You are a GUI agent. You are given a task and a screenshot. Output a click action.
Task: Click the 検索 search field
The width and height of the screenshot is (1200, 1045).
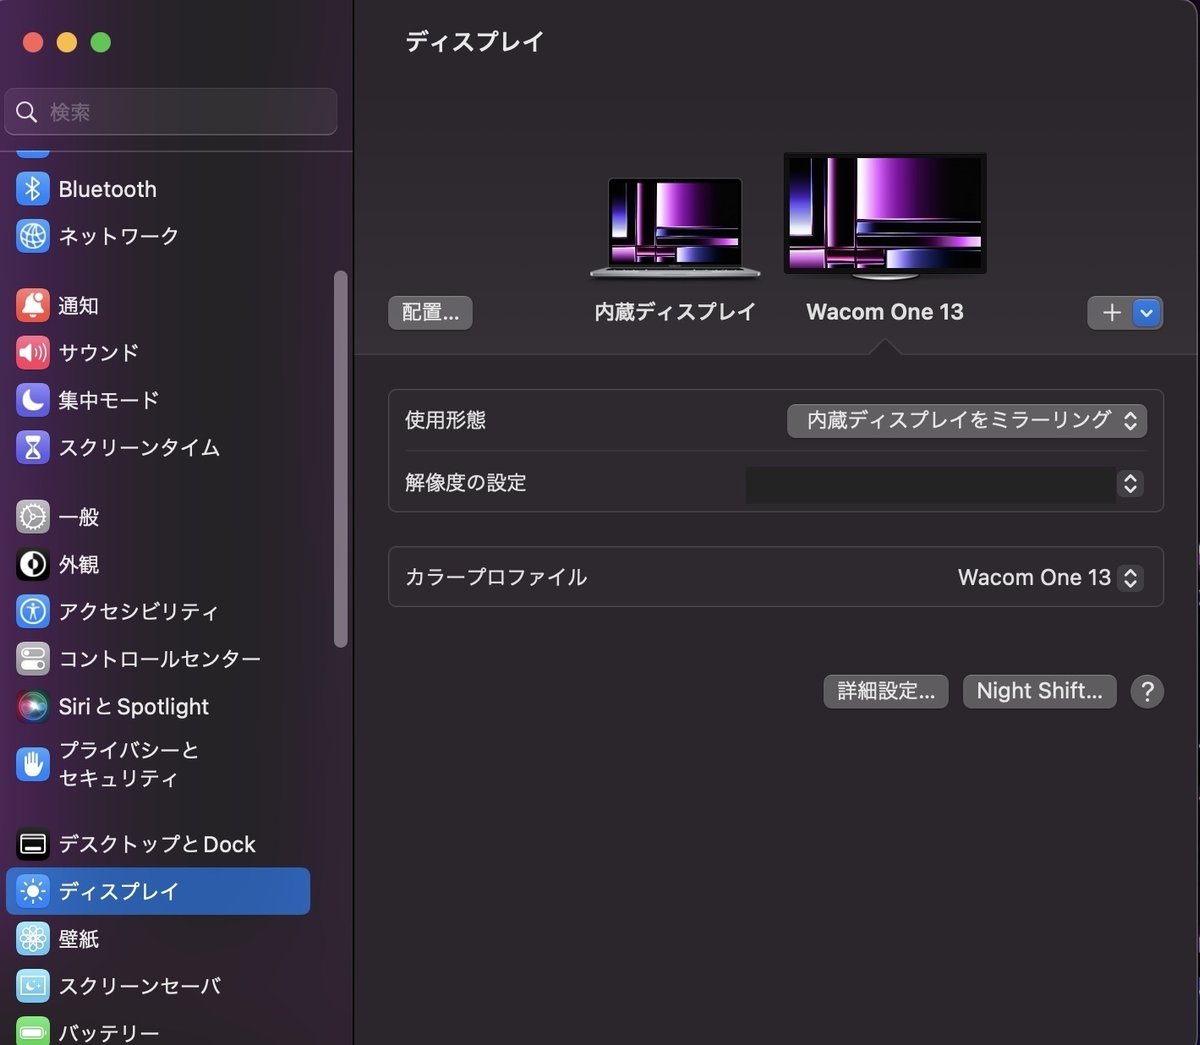171,112
